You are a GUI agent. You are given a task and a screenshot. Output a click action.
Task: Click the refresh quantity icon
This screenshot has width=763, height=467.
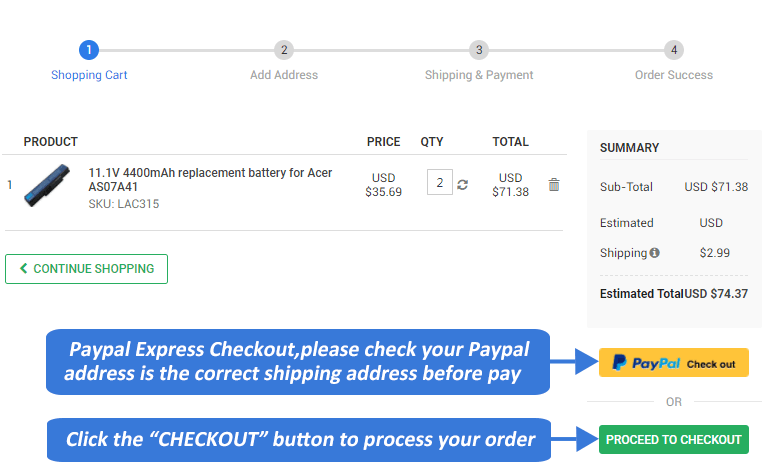(462, 184)
